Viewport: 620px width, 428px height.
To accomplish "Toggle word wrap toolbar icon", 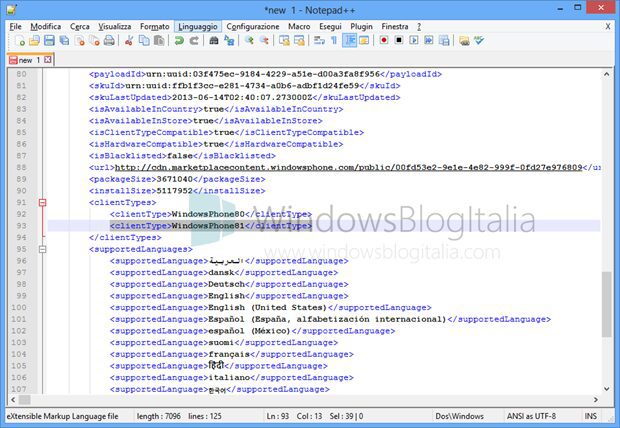I will click(319, 40).
